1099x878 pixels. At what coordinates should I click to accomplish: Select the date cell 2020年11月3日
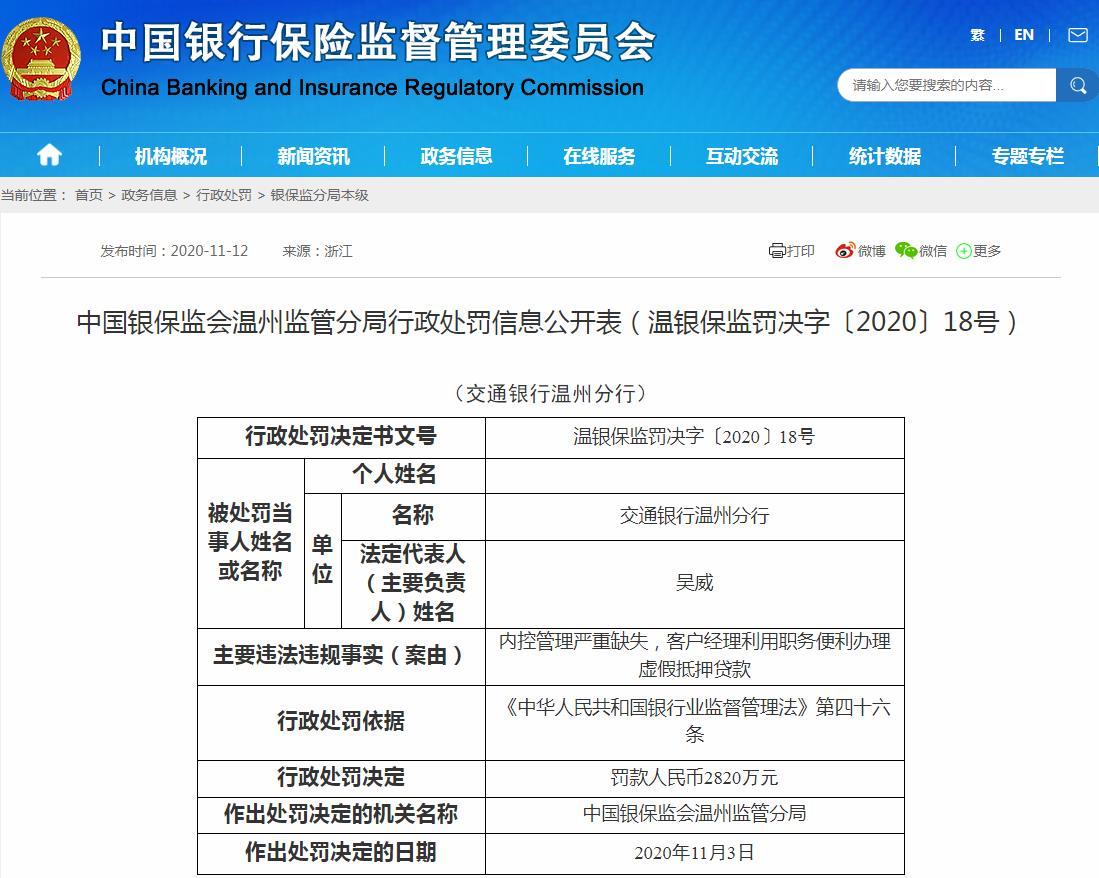695,853
